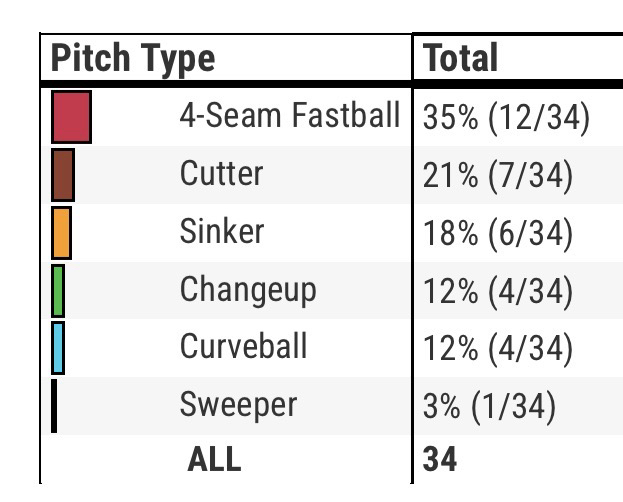
Task: Click the brown Cutter color bar
Action: (62, 175)
